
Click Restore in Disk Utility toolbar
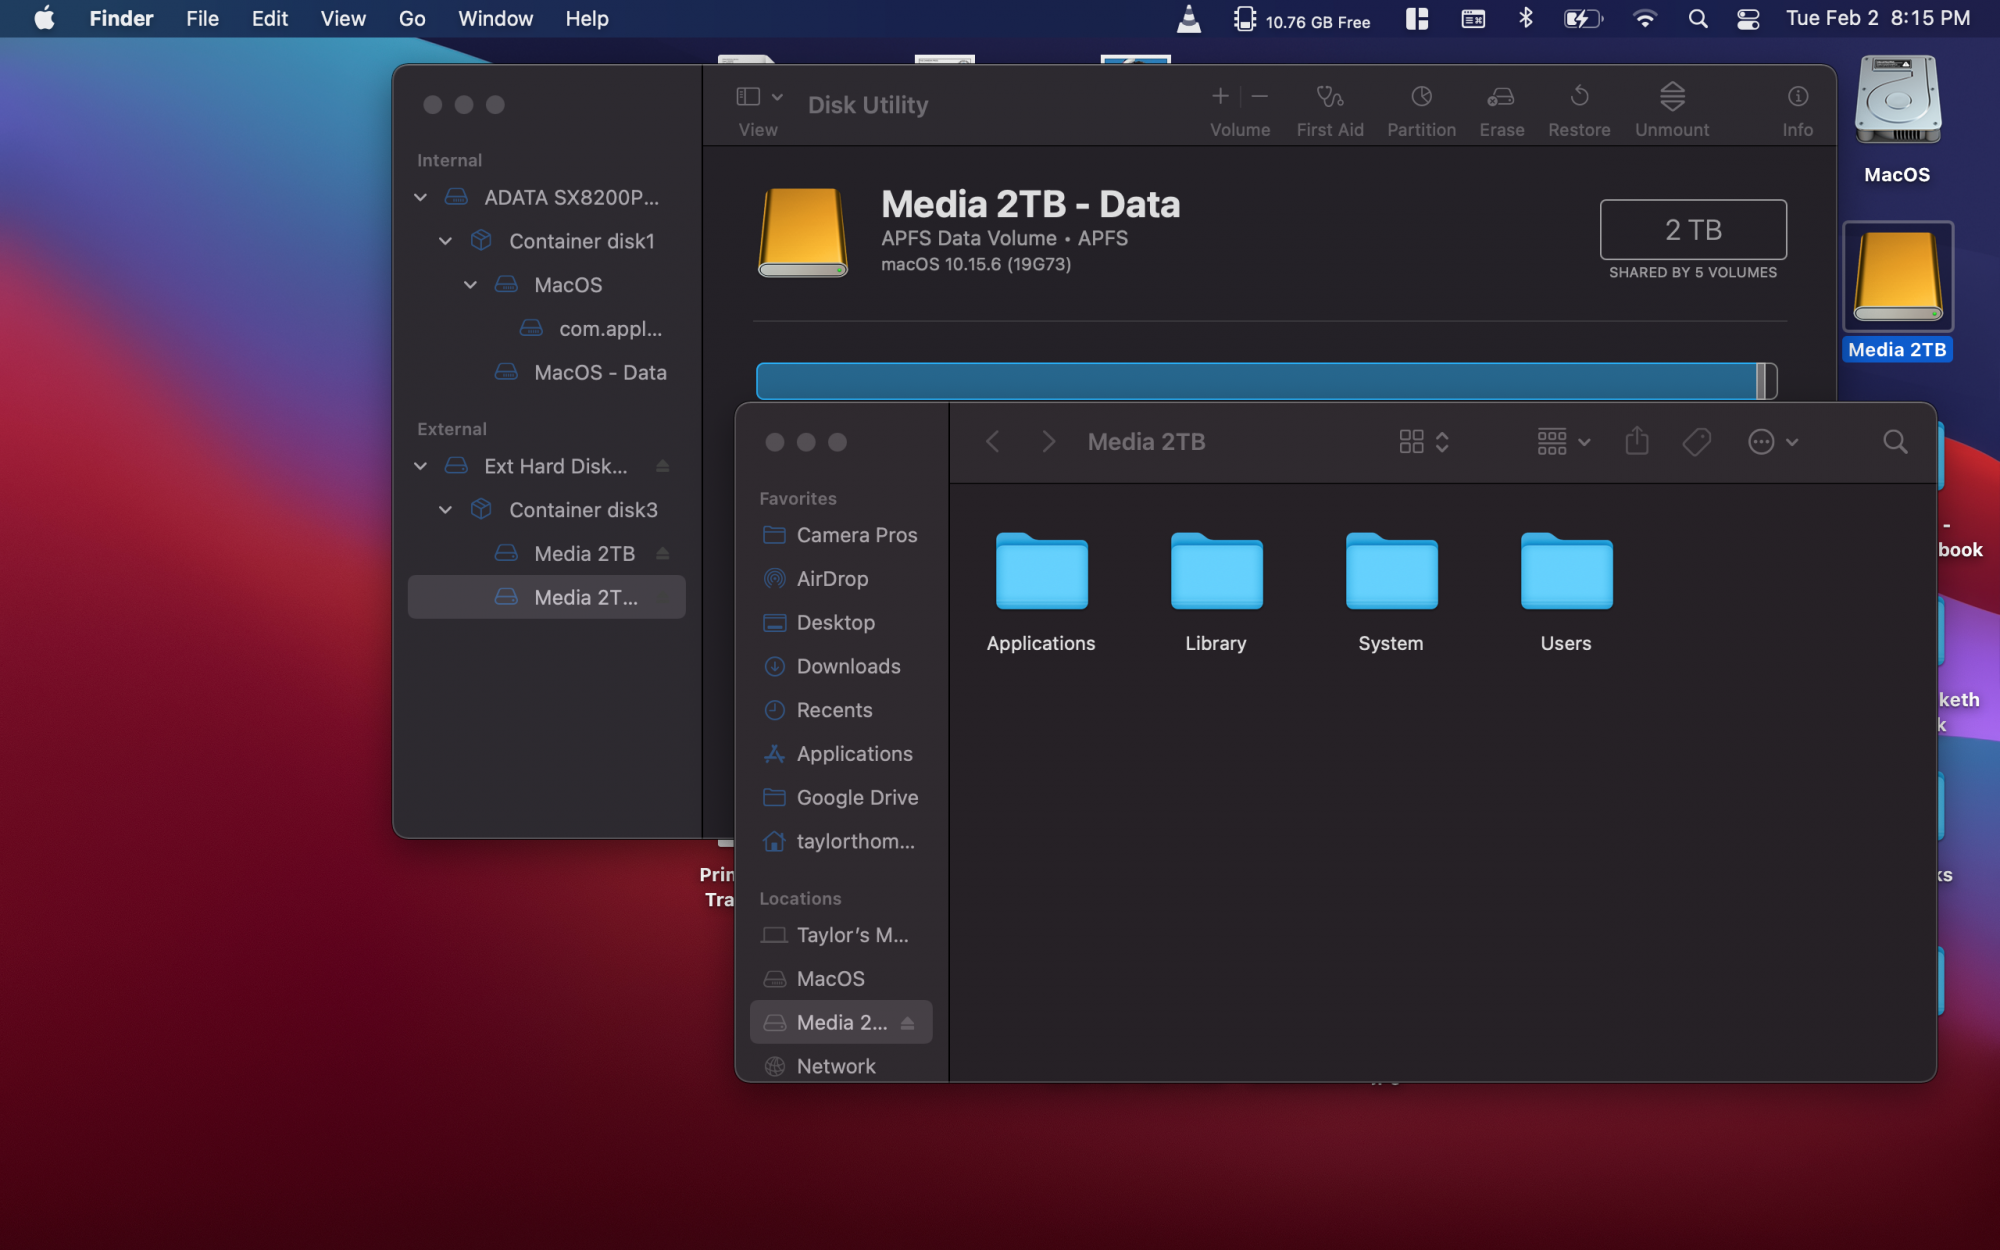[1579, 110]
